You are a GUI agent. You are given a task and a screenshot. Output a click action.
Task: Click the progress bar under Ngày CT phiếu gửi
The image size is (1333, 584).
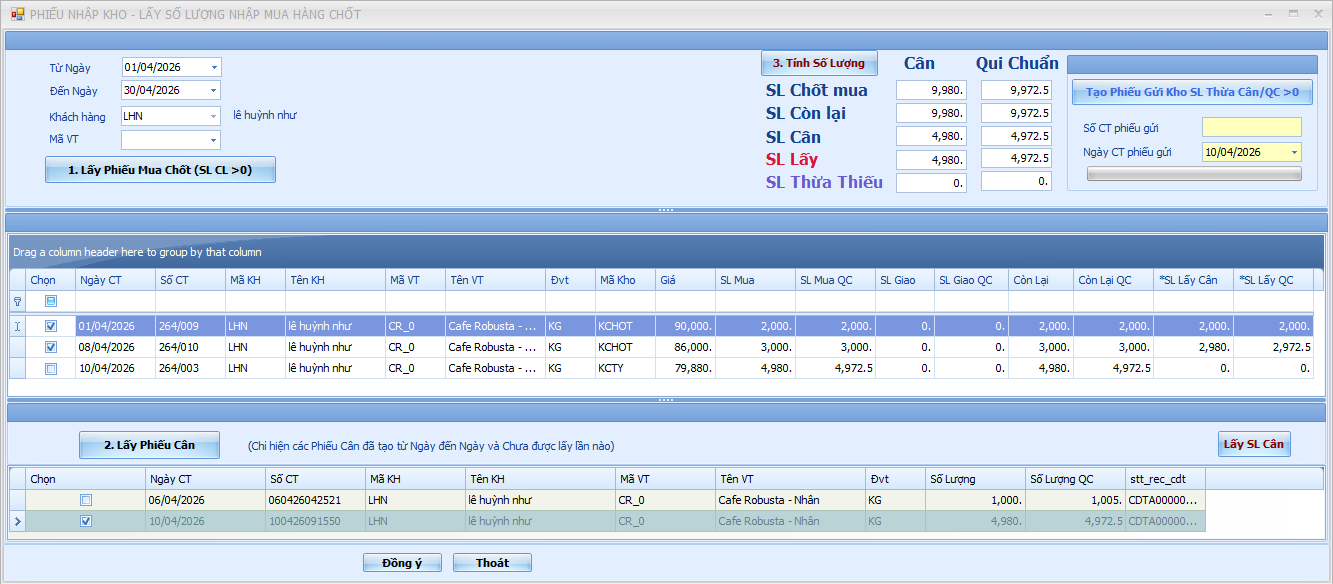tap(1193, 174)
